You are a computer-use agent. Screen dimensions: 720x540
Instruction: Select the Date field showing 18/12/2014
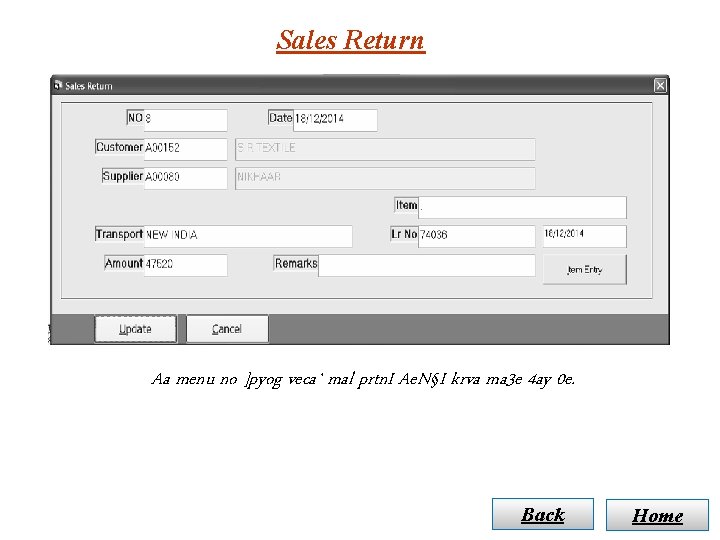(335, 120)
